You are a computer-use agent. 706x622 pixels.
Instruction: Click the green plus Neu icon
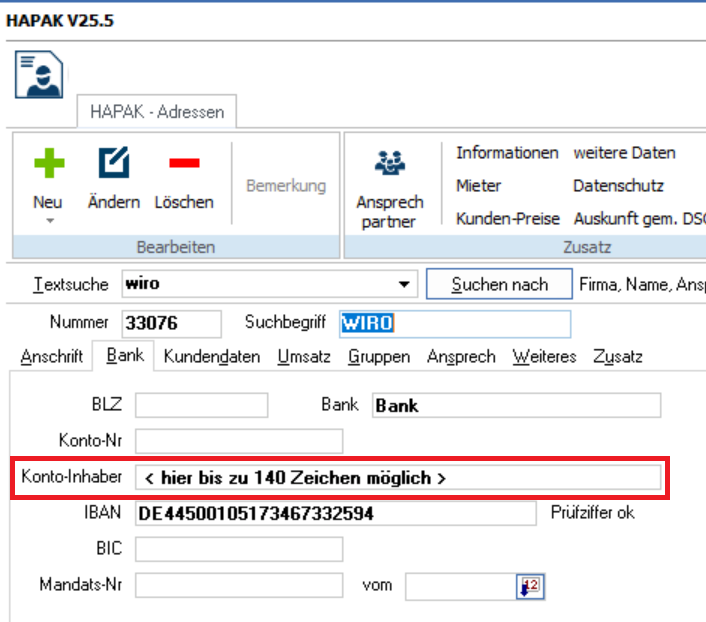click(48, 164)
